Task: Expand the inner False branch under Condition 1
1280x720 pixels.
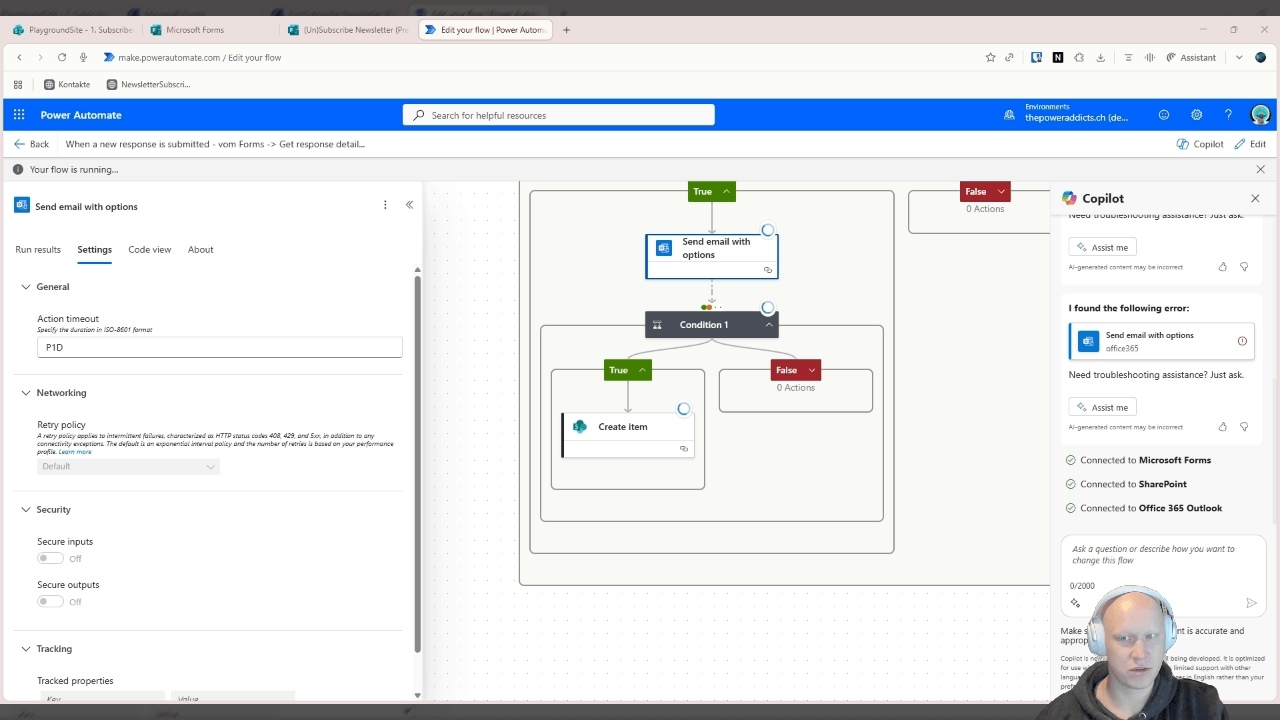Action: [796, 370]
